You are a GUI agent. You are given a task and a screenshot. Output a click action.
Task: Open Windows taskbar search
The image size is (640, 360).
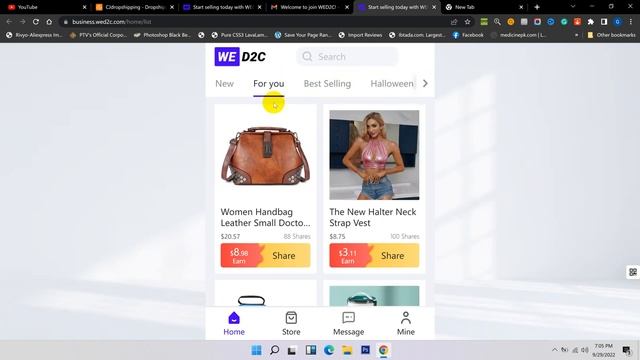tap(275, 350)
